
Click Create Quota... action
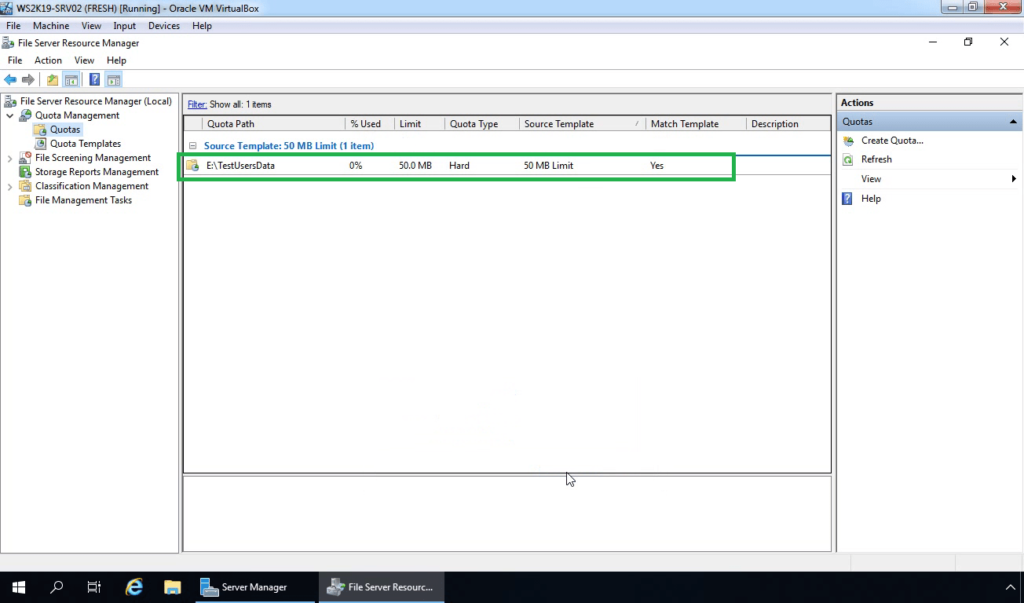point(892,140)
